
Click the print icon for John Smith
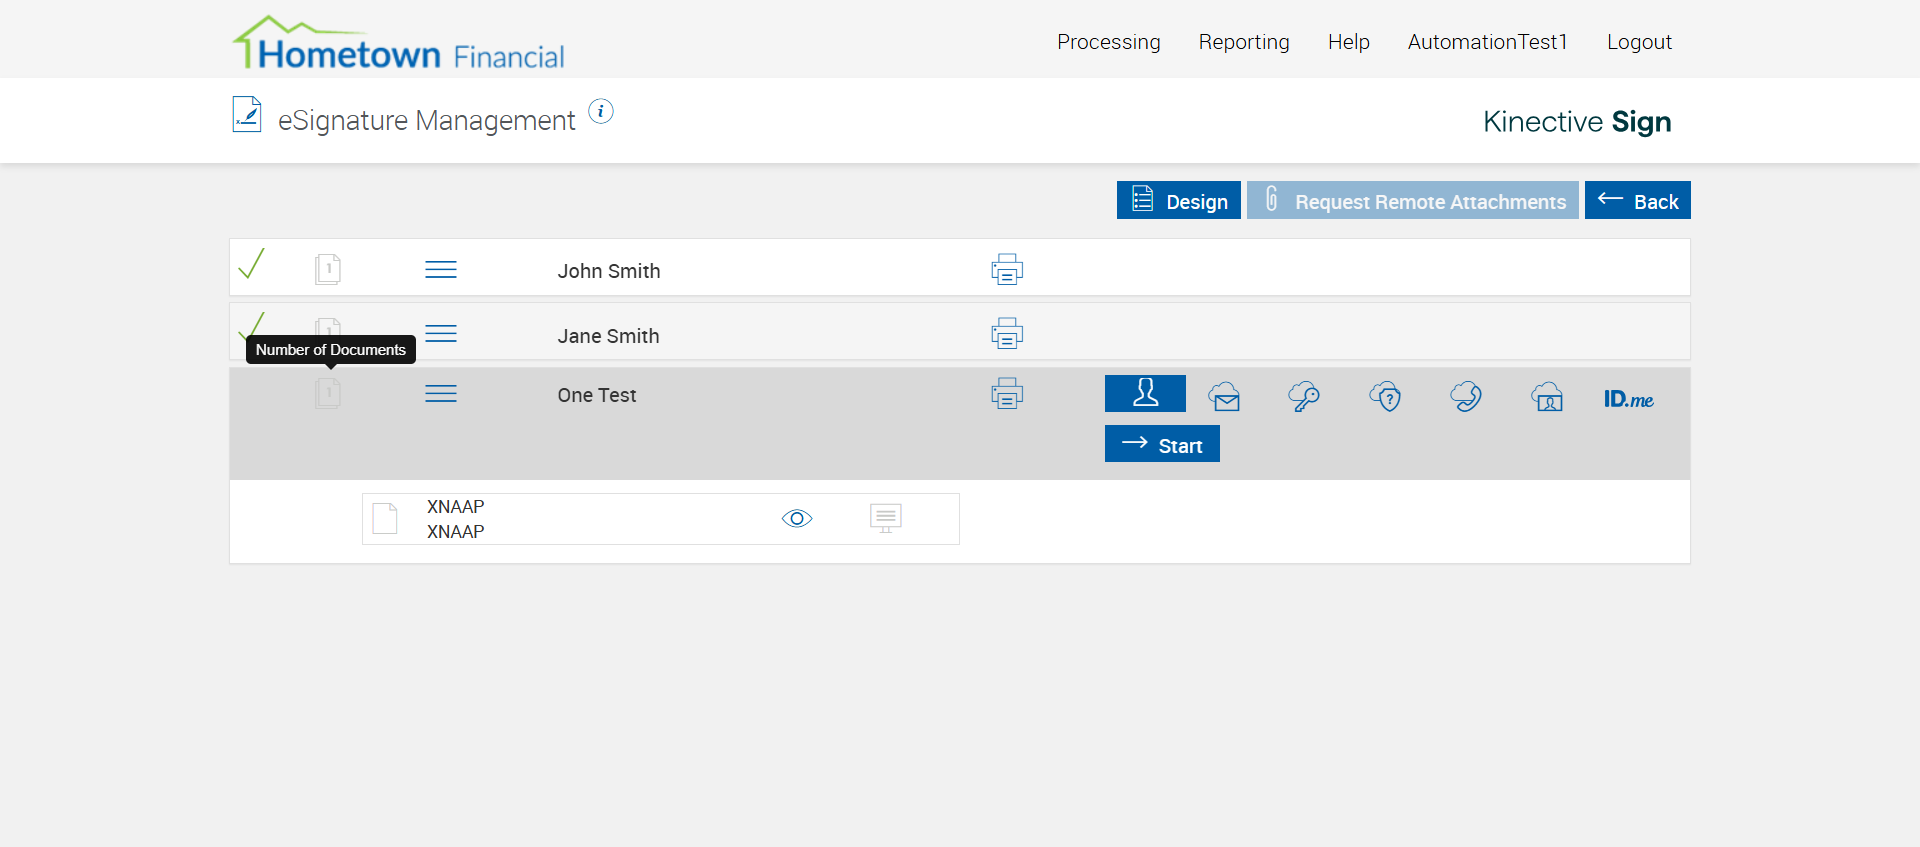(1006, 269)
